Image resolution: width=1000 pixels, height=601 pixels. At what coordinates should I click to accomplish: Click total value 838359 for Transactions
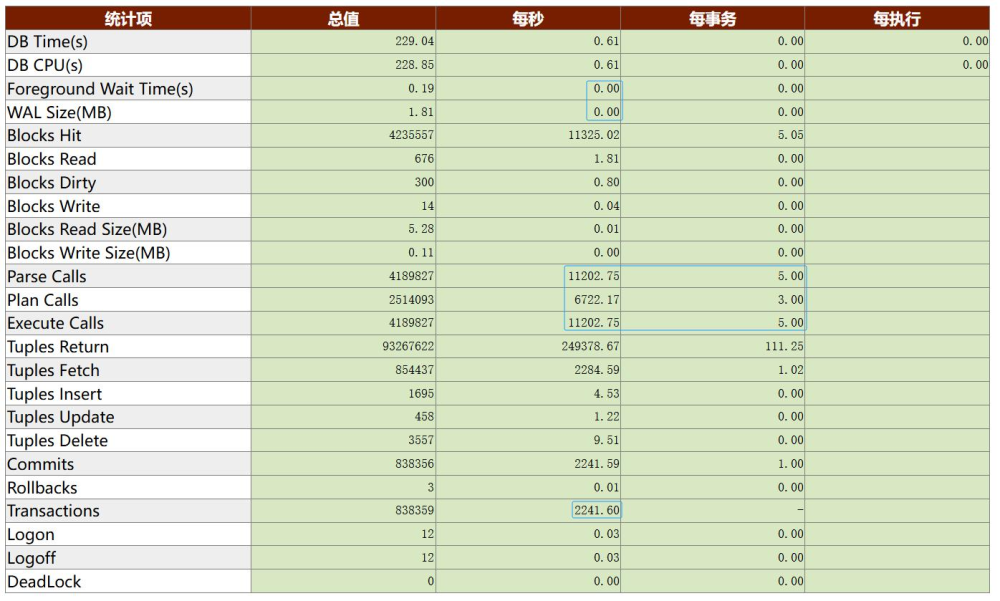(x=415, y=510)
